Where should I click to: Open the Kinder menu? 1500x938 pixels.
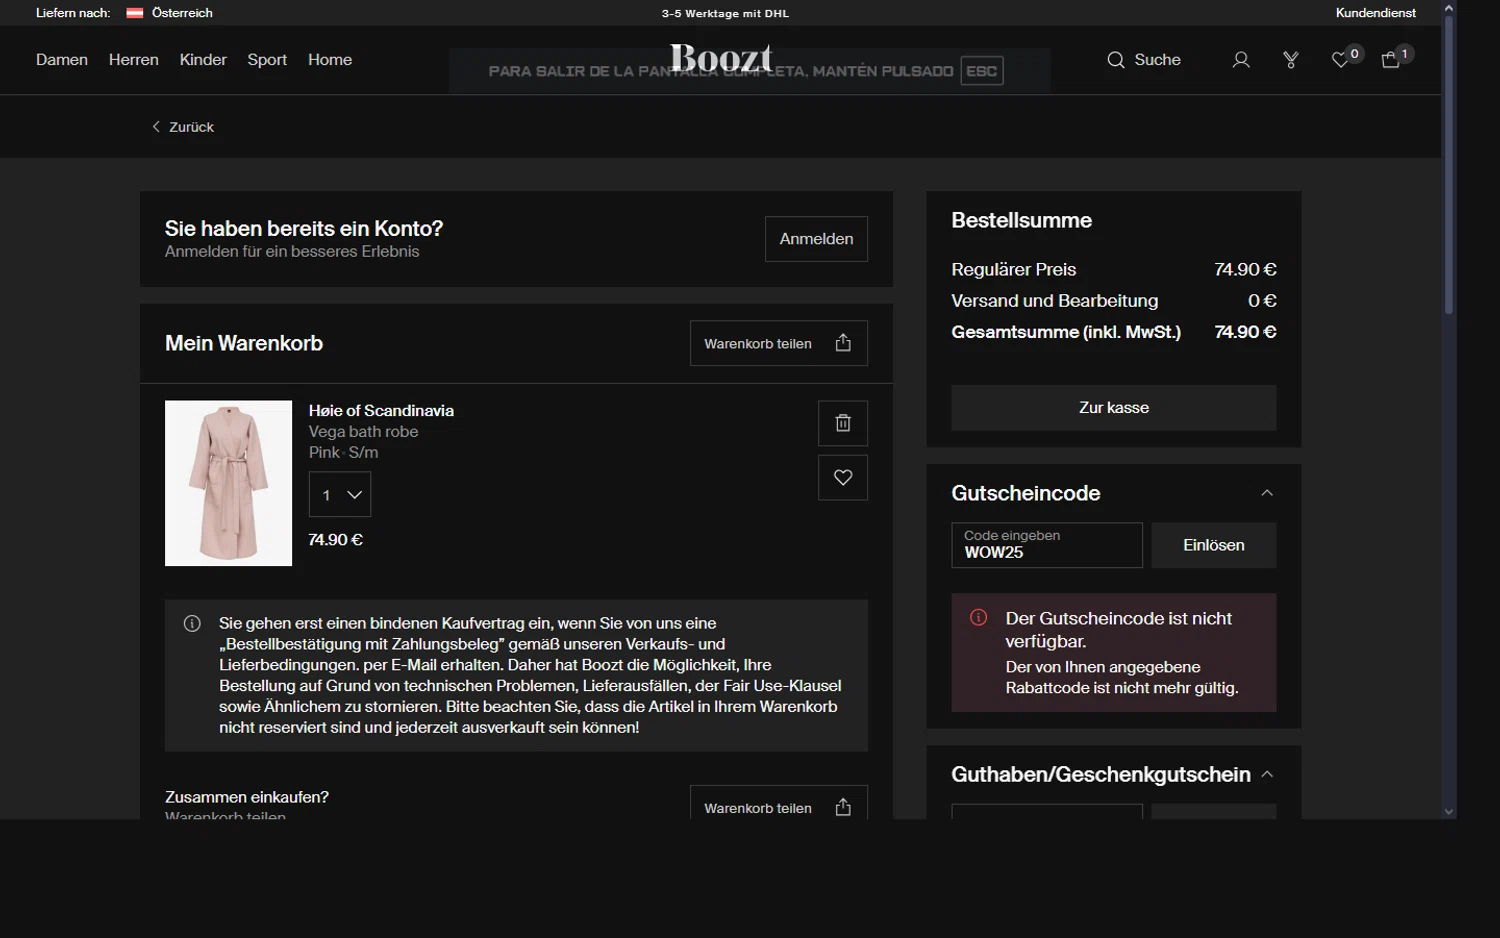203,60
